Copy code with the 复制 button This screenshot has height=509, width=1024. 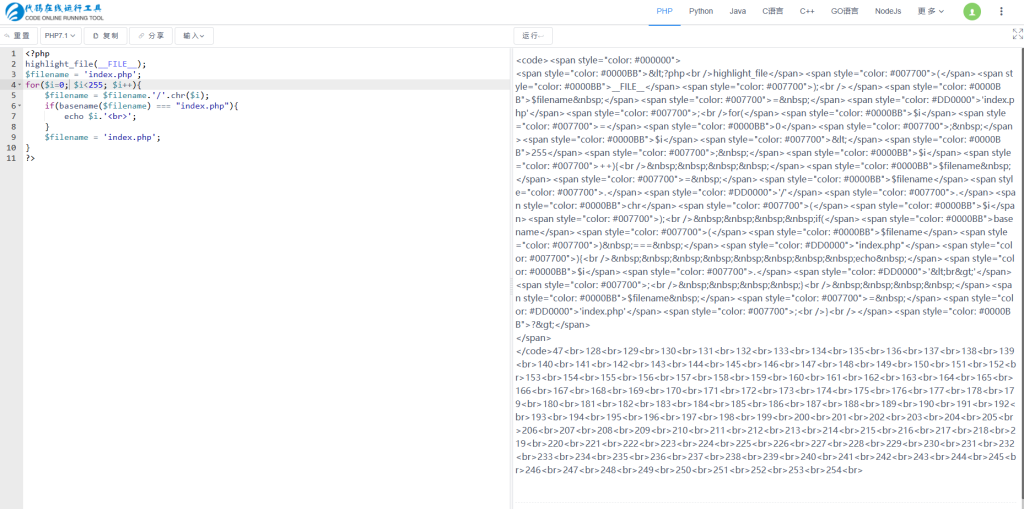click(x=105, y=35)
